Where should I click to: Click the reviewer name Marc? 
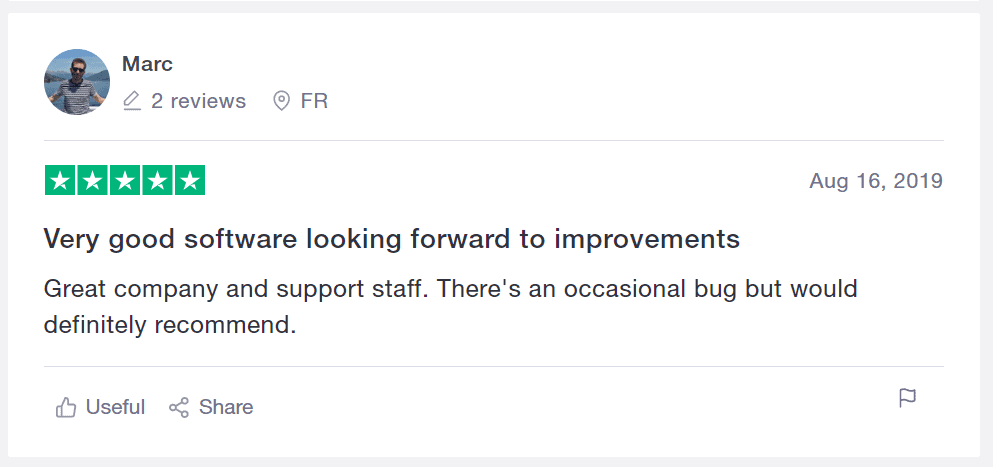point(147,64)
